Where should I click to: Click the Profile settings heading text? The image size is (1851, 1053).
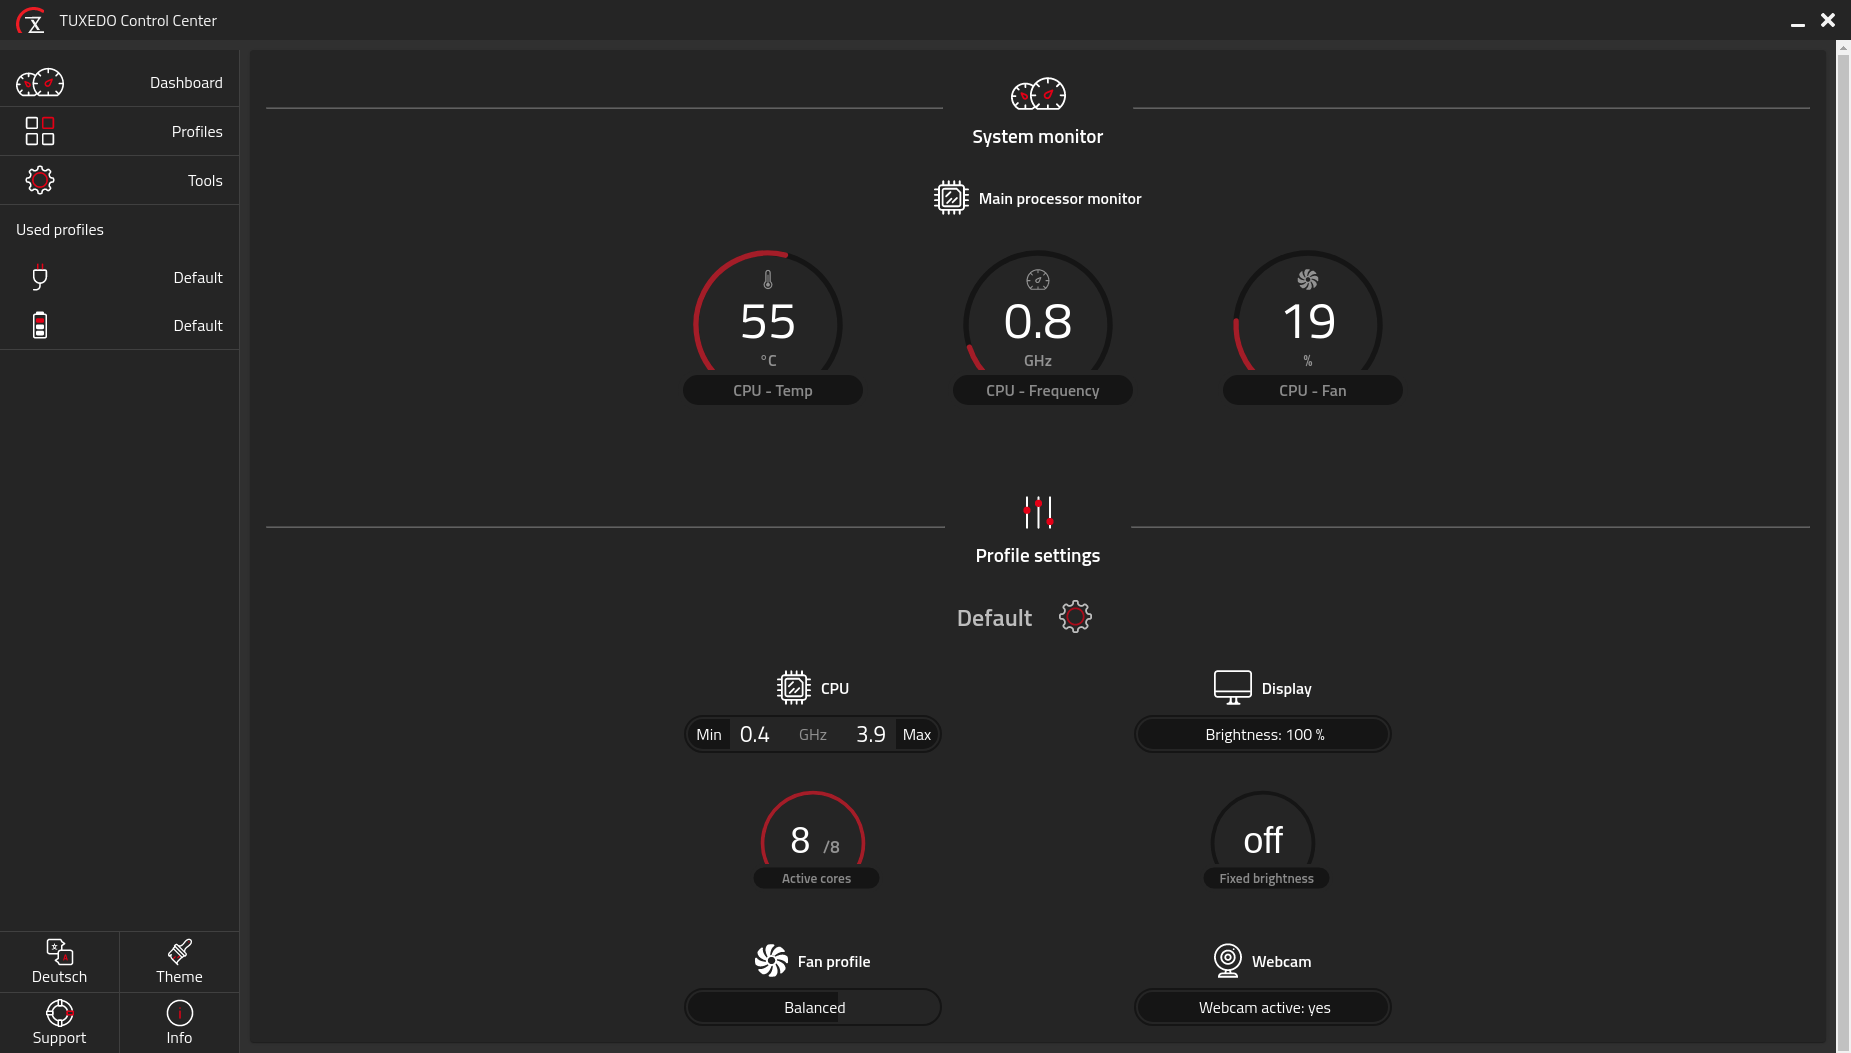click(1038, 555)
